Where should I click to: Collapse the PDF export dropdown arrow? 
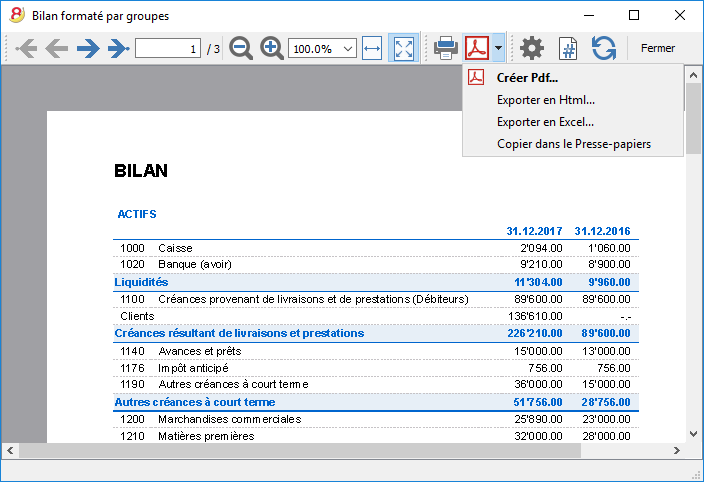498,48
